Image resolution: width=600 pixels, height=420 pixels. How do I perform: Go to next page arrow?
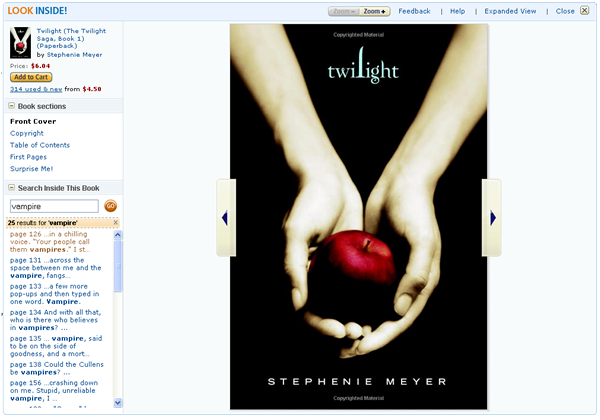pos(492,218)
